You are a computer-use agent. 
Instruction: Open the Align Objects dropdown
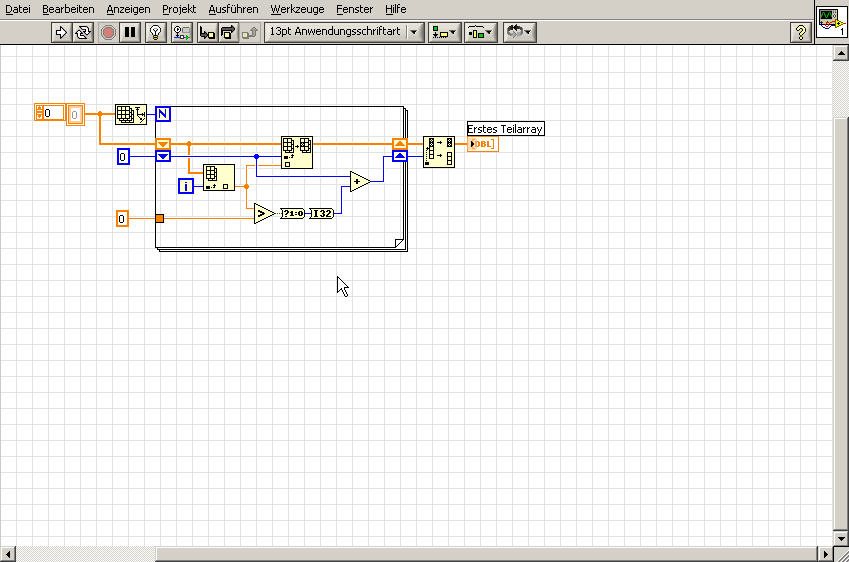pos(443,32)
